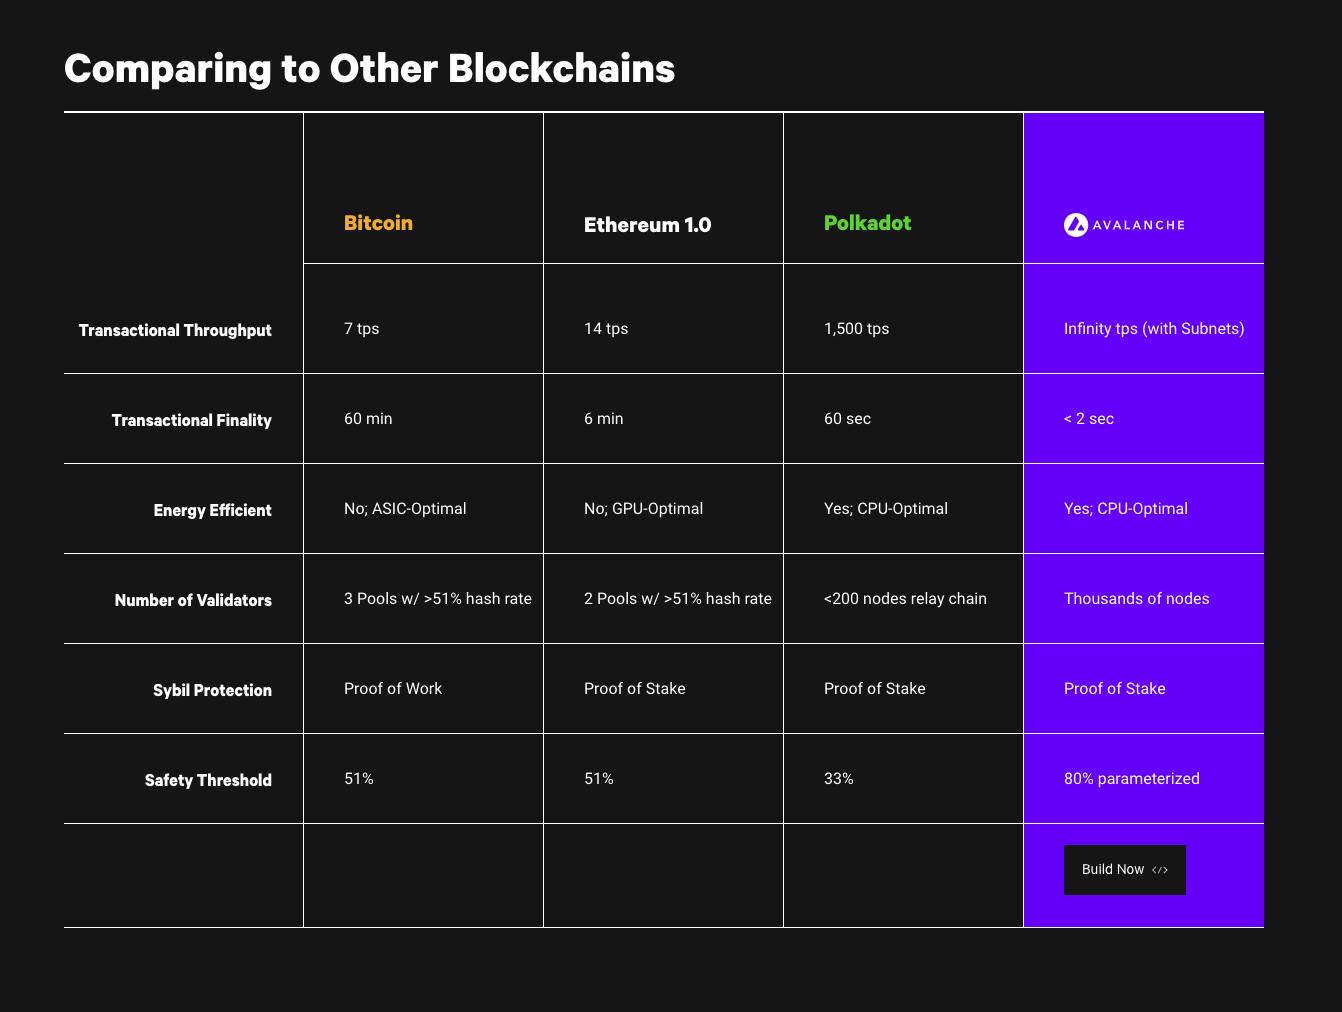1342x1012 pixels.
Task: Select the Energy Efficient row label
Action: pyautogui.click(x=212, y=510)
